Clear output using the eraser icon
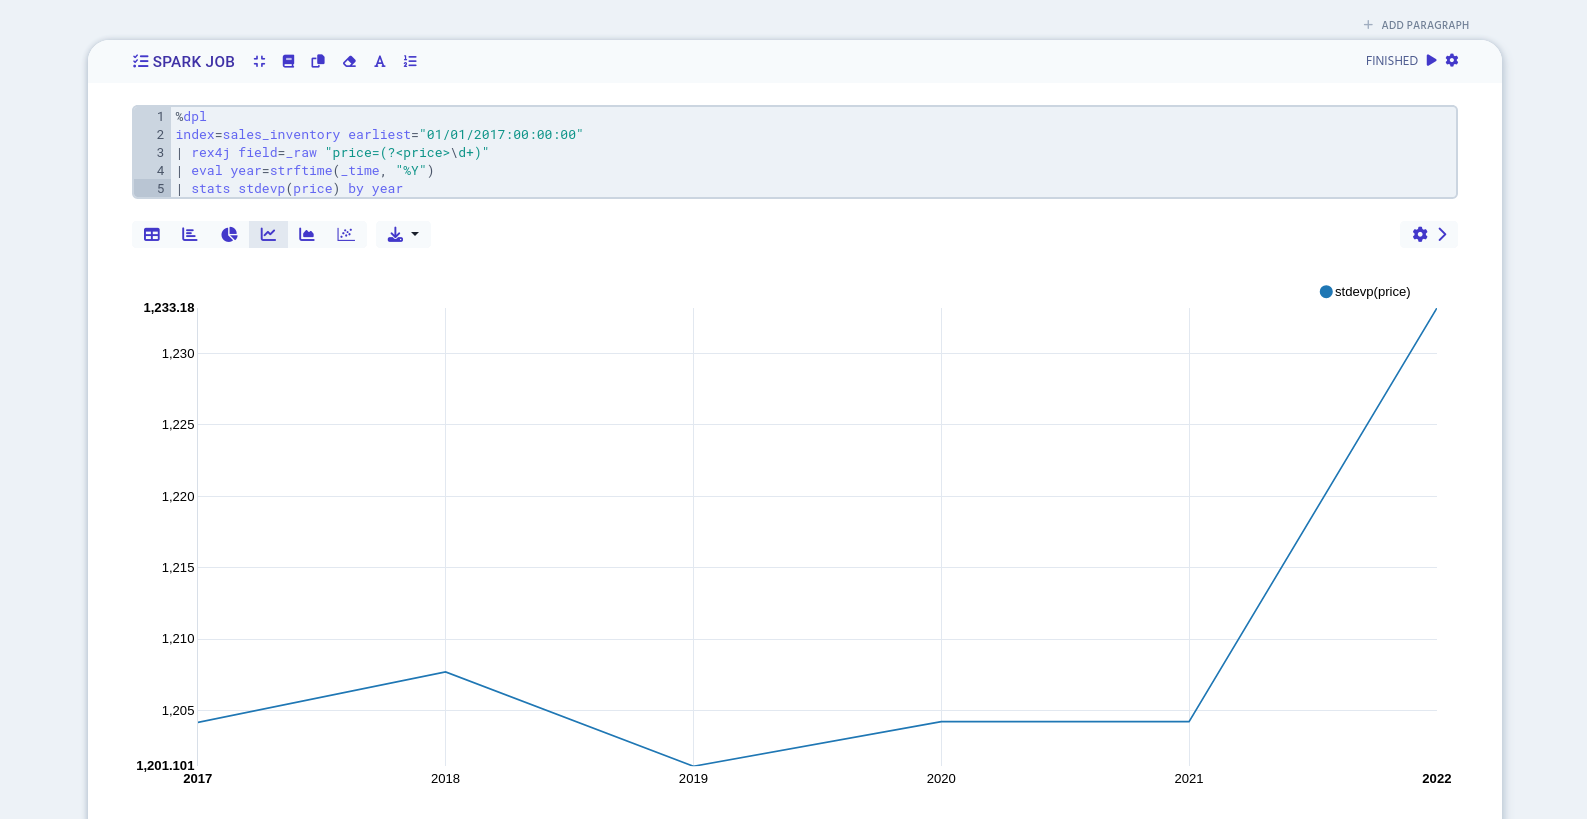1587x819 pixels. click(x=349, y=61)
